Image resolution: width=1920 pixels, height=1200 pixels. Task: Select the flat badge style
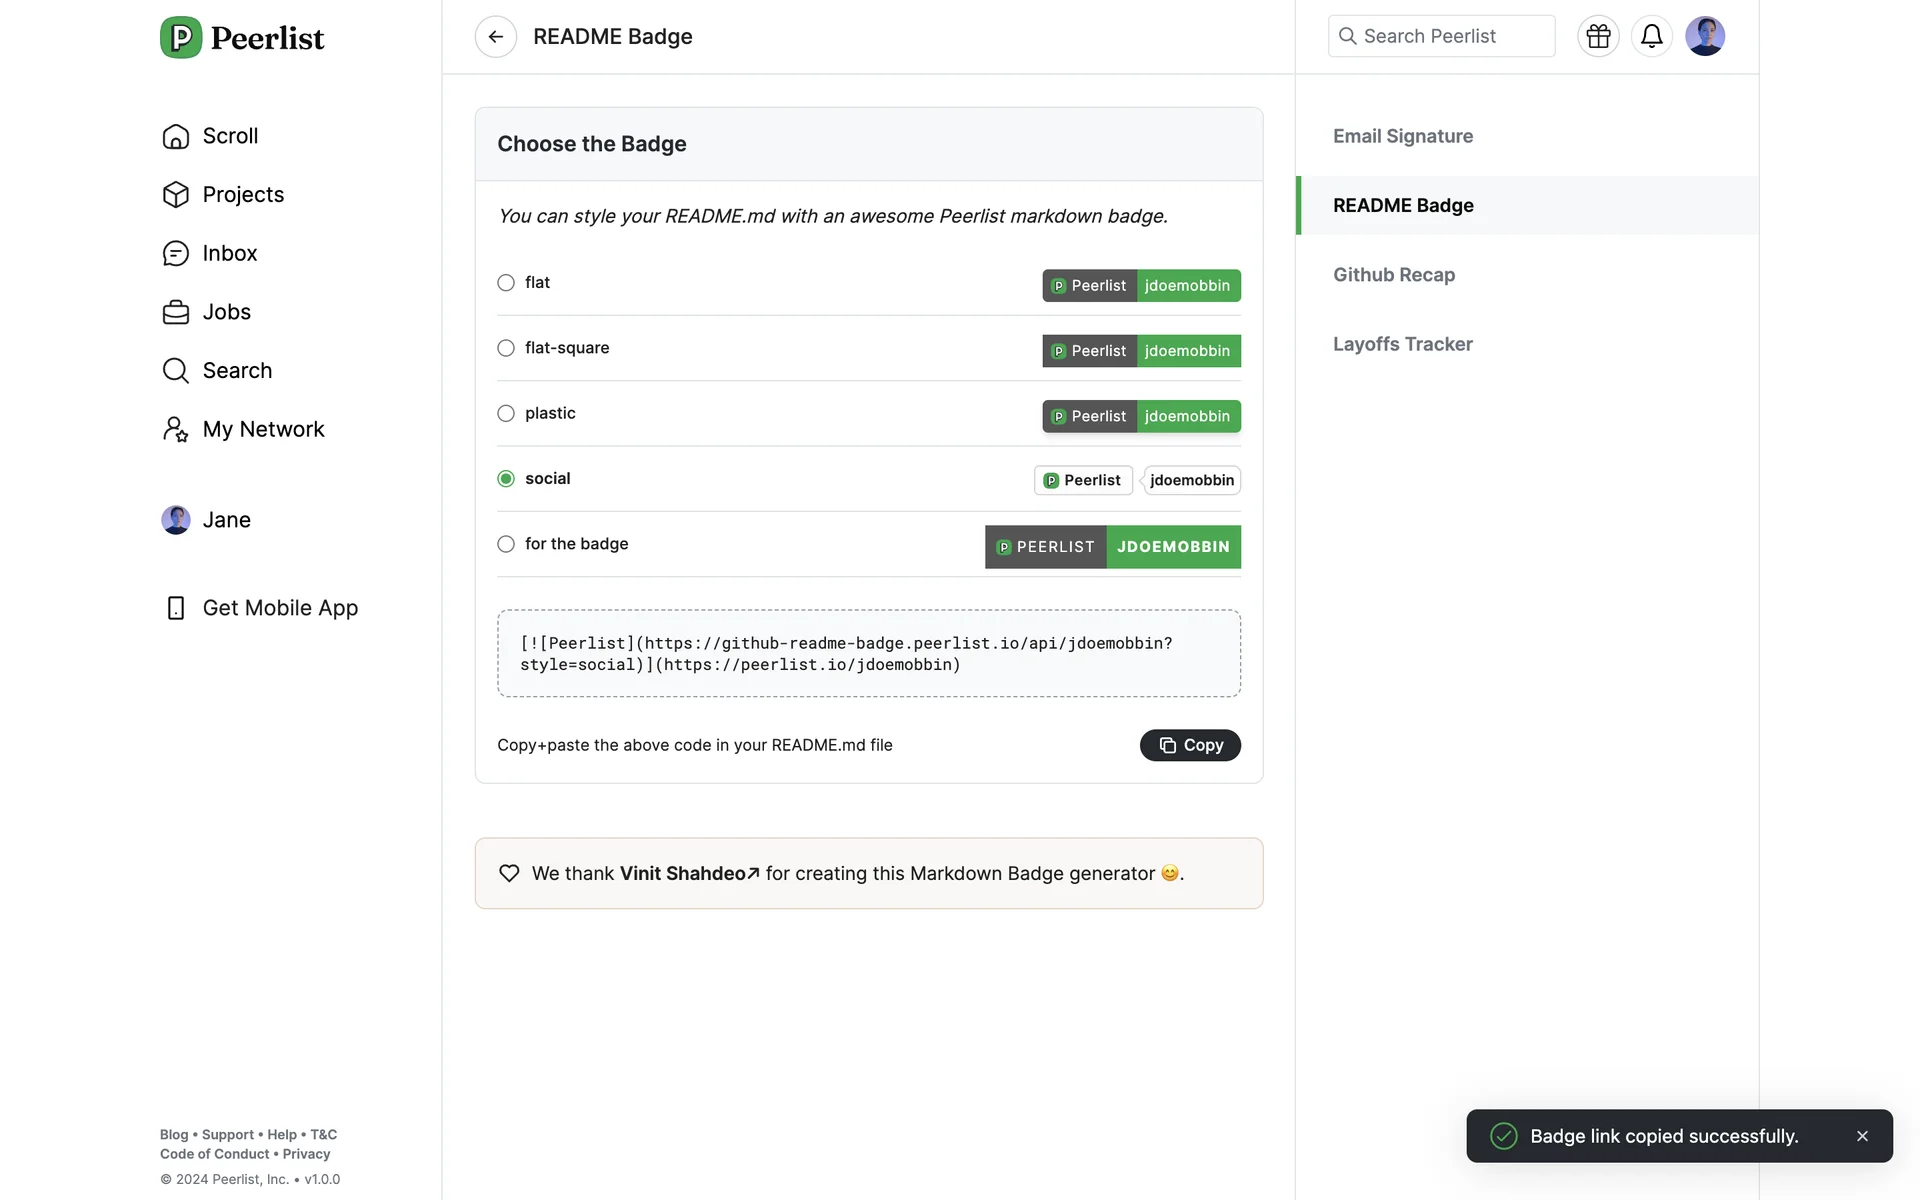click(x=506, y=283)
